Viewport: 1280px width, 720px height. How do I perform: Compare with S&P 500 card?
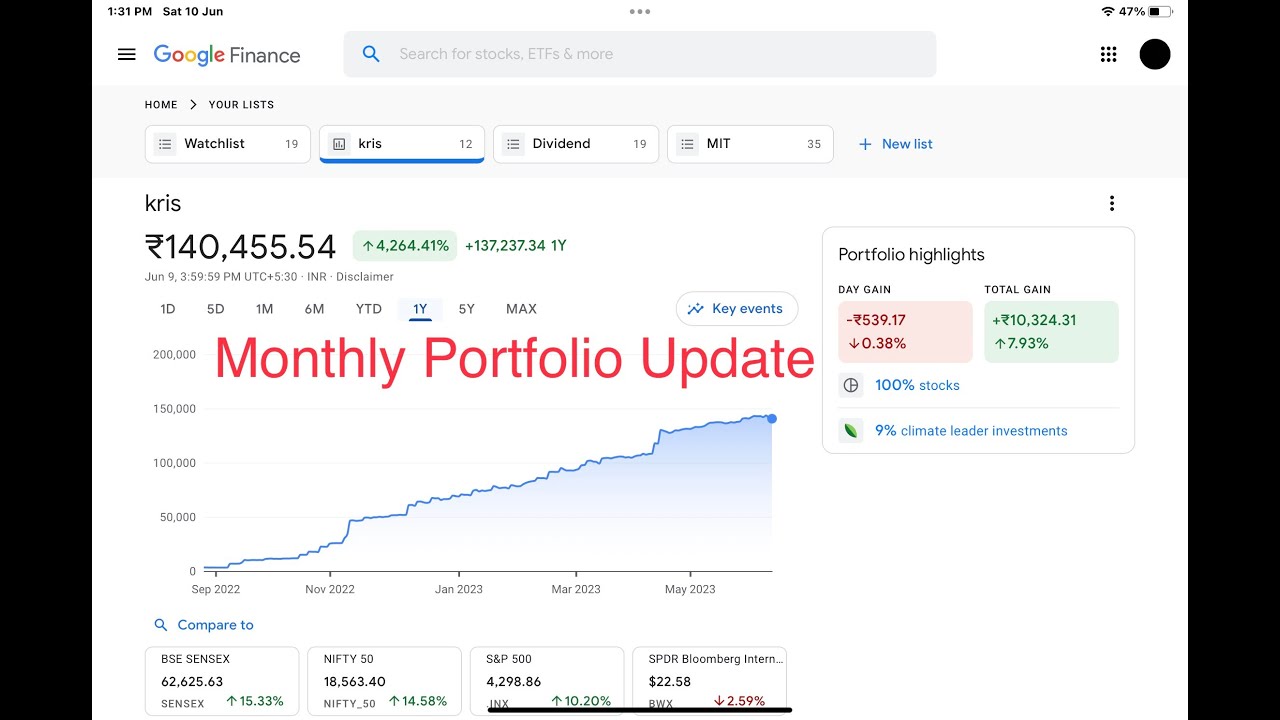tap(547, 681)
